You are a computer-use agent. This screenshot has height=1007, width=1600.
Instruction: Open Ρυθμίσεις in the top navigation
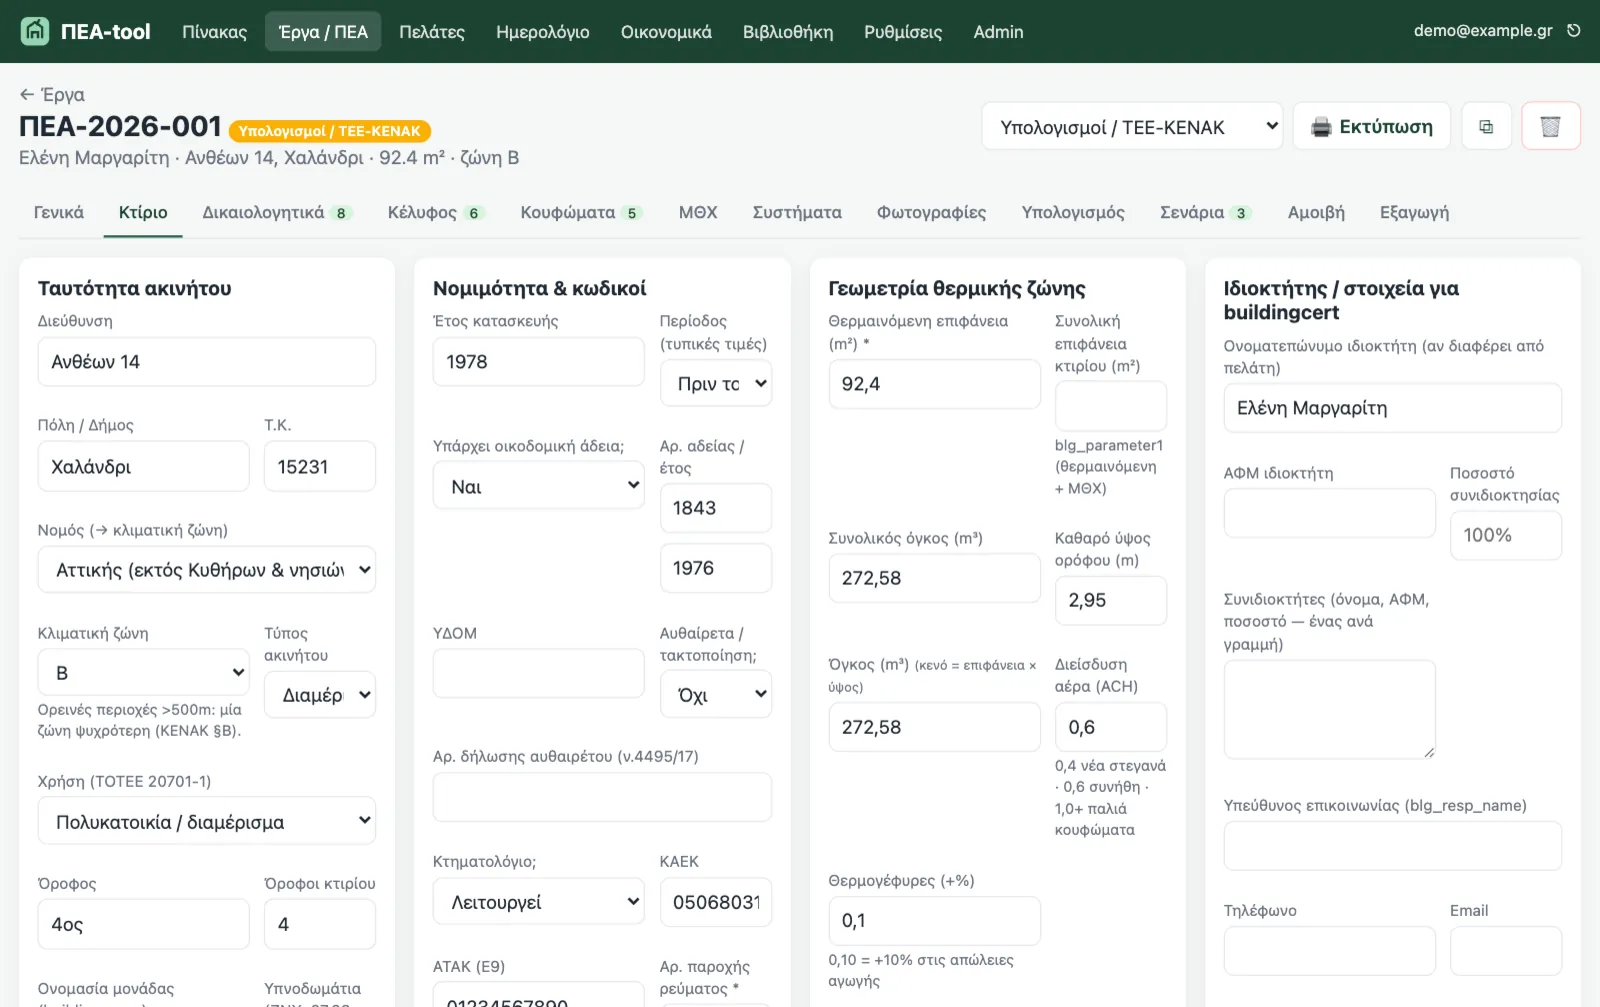pyautogui.click(x=903, y=32)
